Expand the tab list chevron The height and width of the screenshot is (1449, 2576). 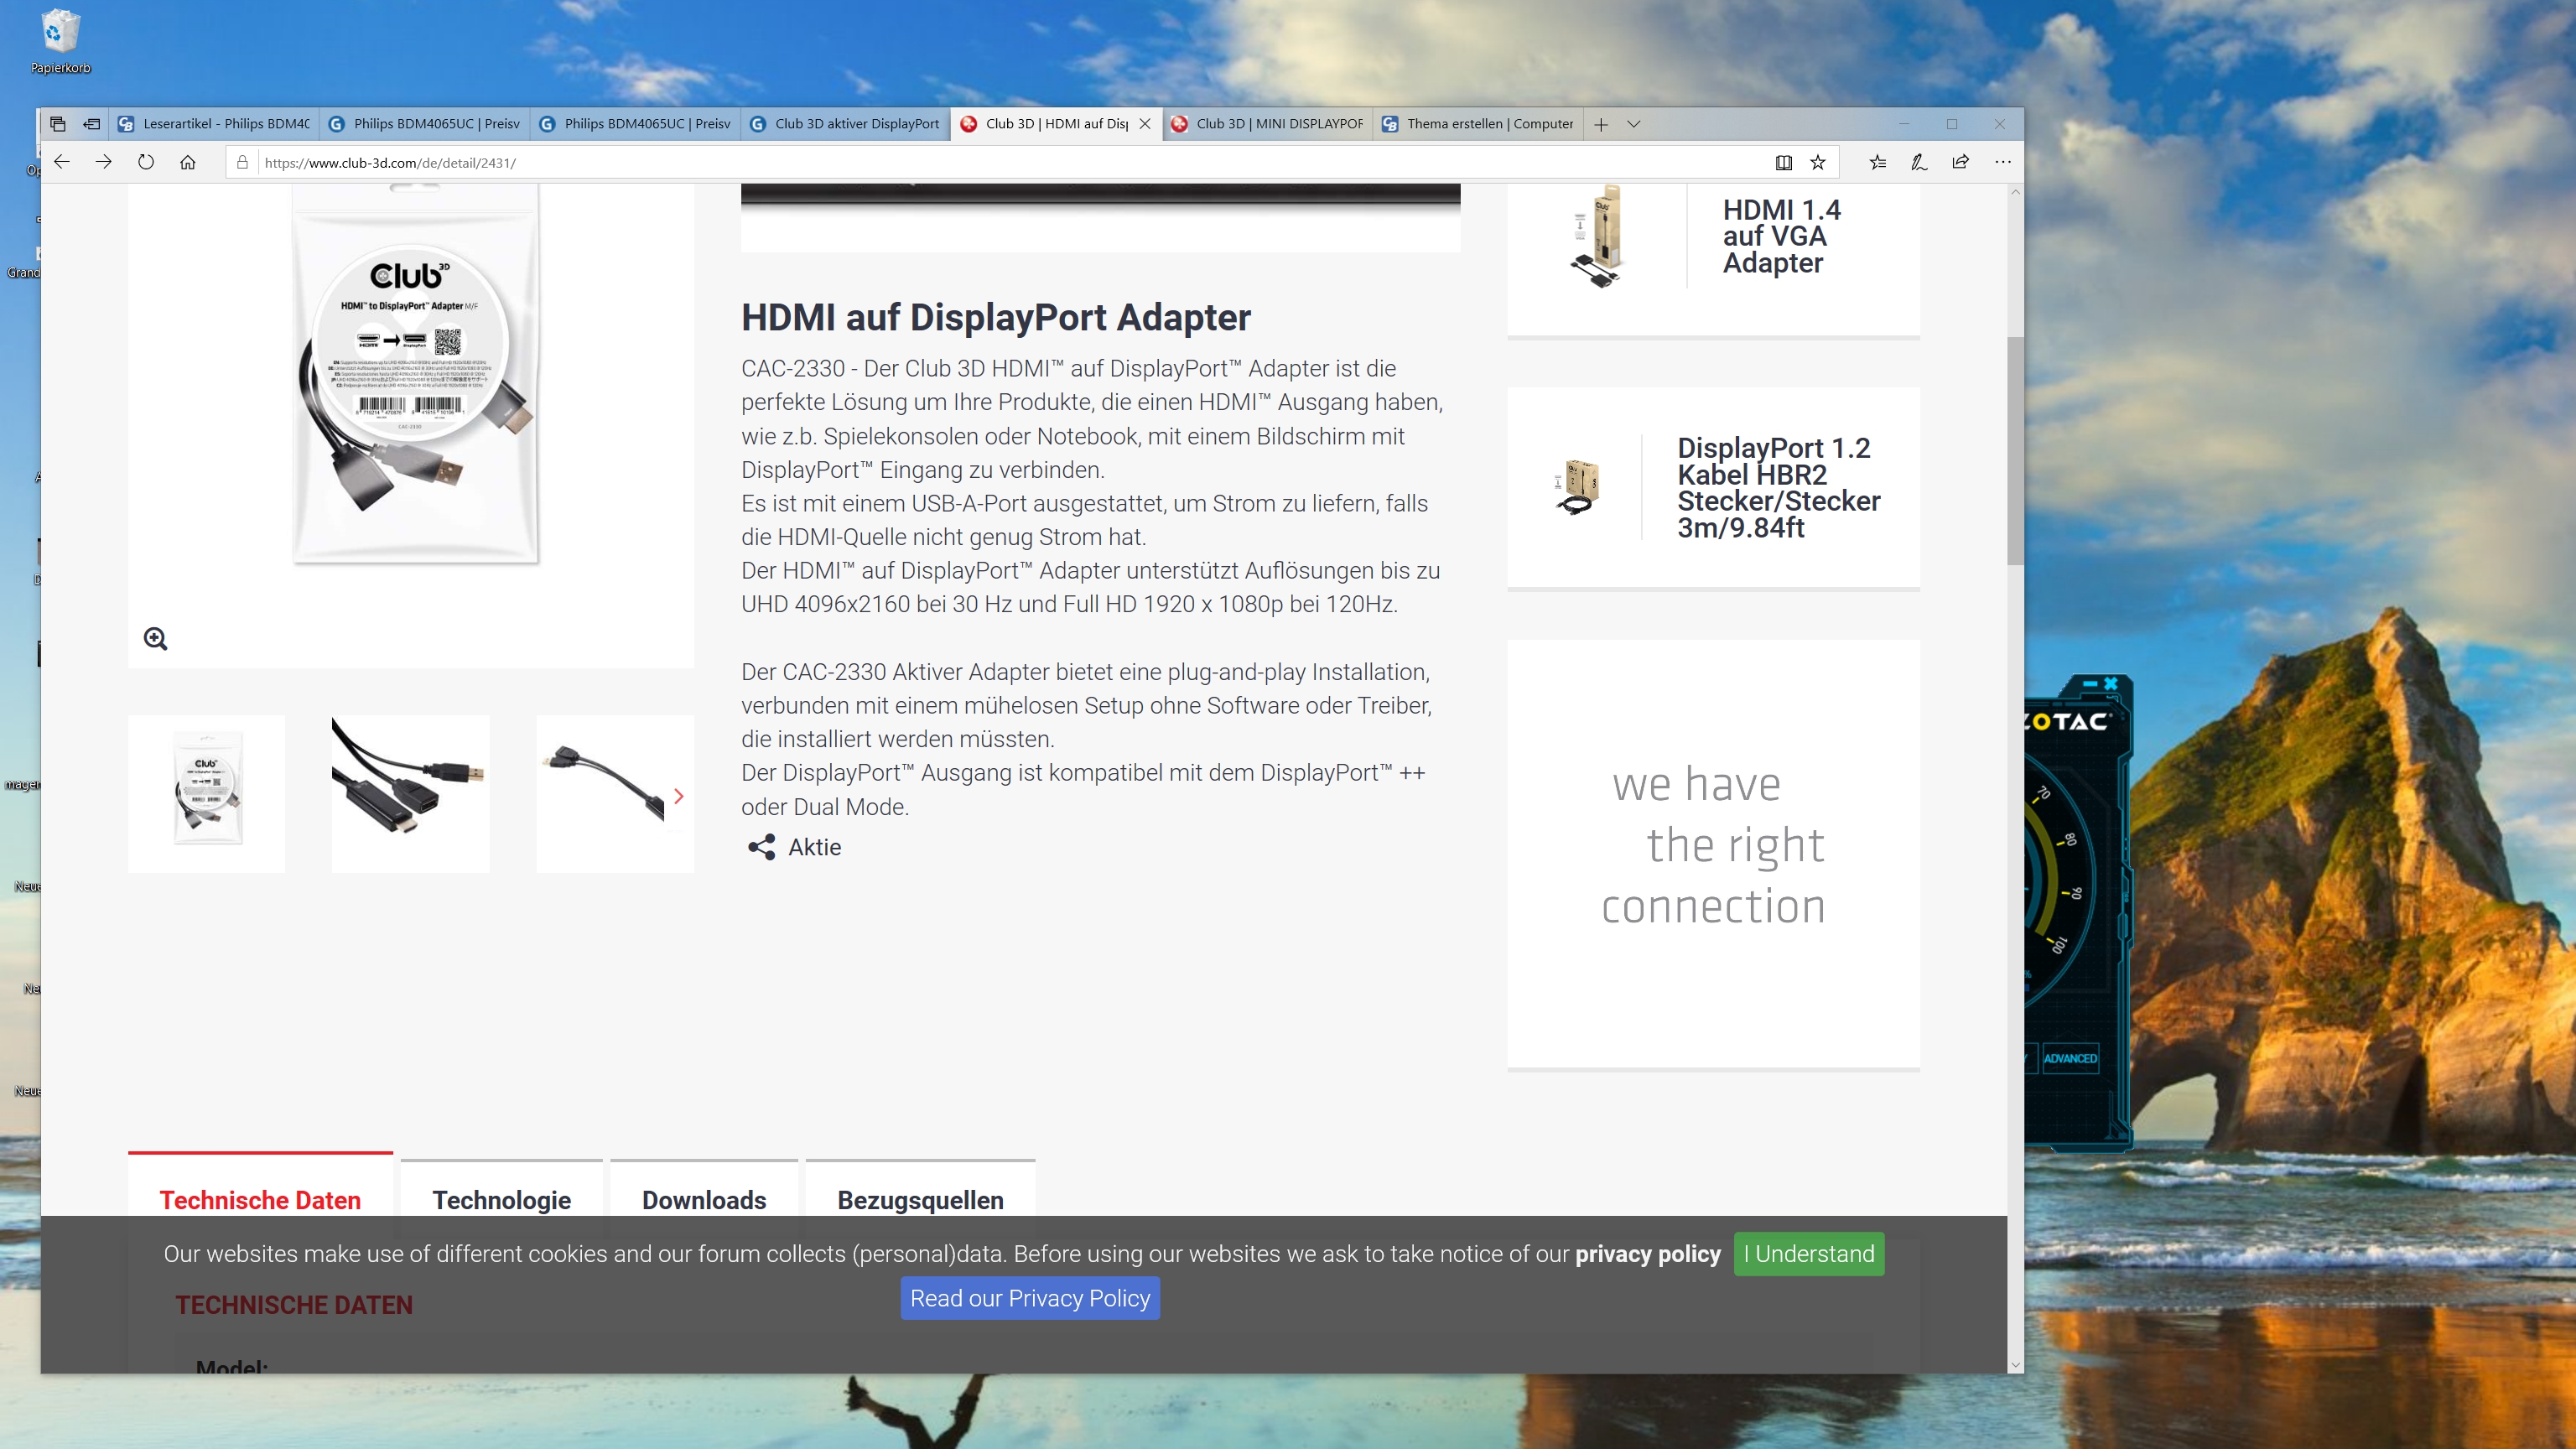(1634, 124)
